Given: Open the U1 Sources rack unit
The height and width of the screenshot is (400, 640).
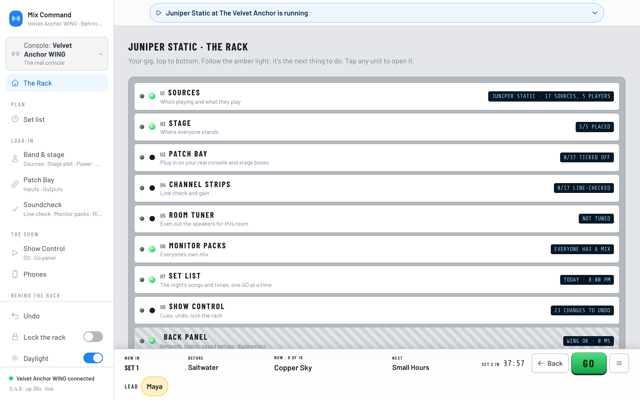Looking at the screenshot, I should [x=376, y=96].
